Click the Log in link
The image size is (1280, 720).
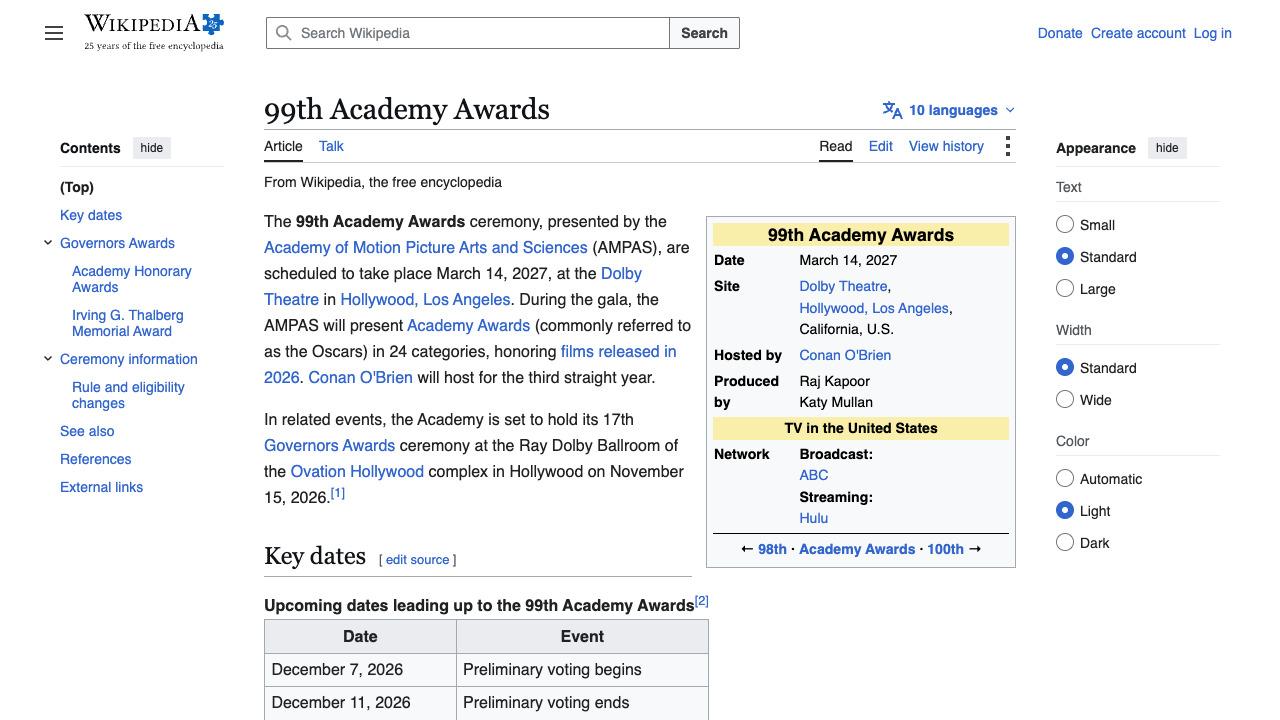click(x=1212, y=33)
